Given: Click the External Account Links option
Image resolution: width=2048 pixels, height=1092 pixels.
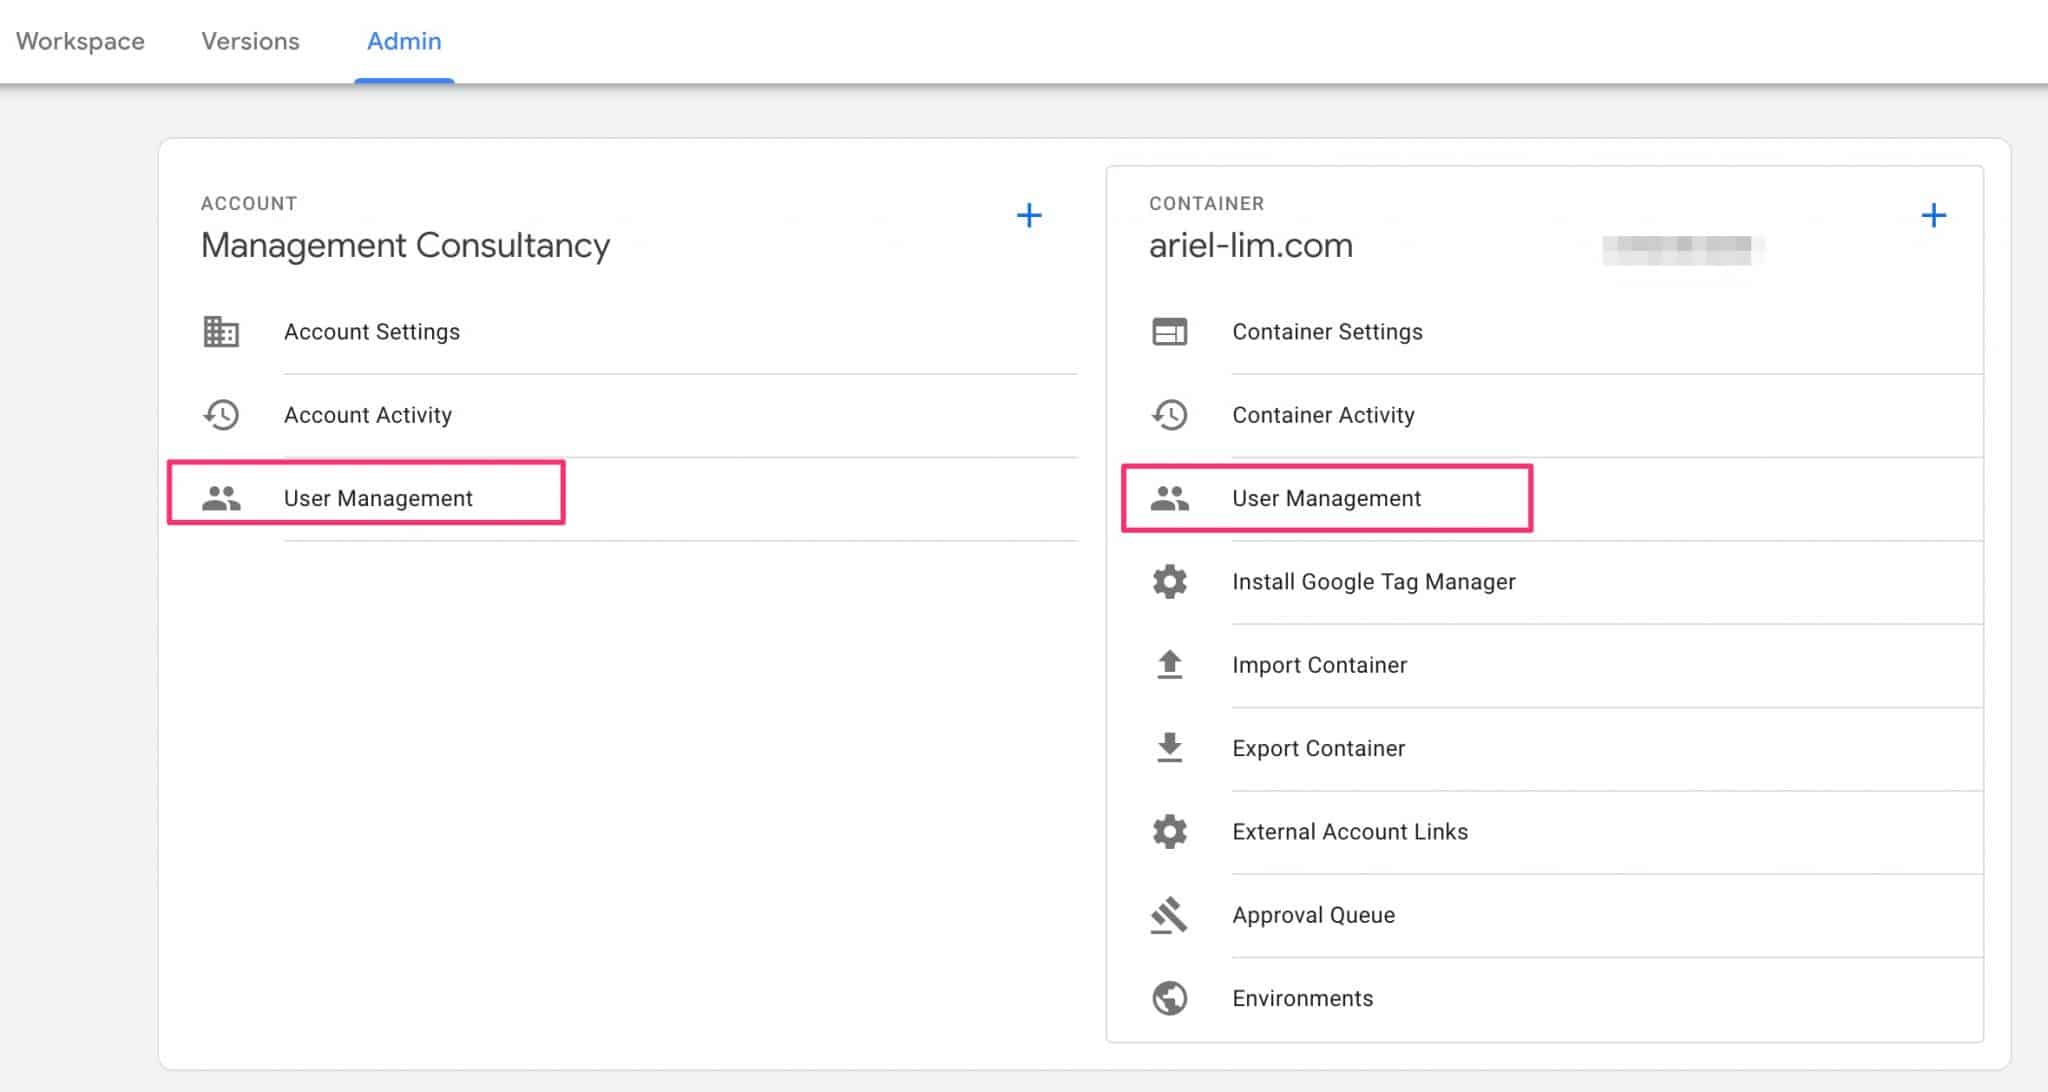Looking at the screenshot, I should [x=1350, y=831].
